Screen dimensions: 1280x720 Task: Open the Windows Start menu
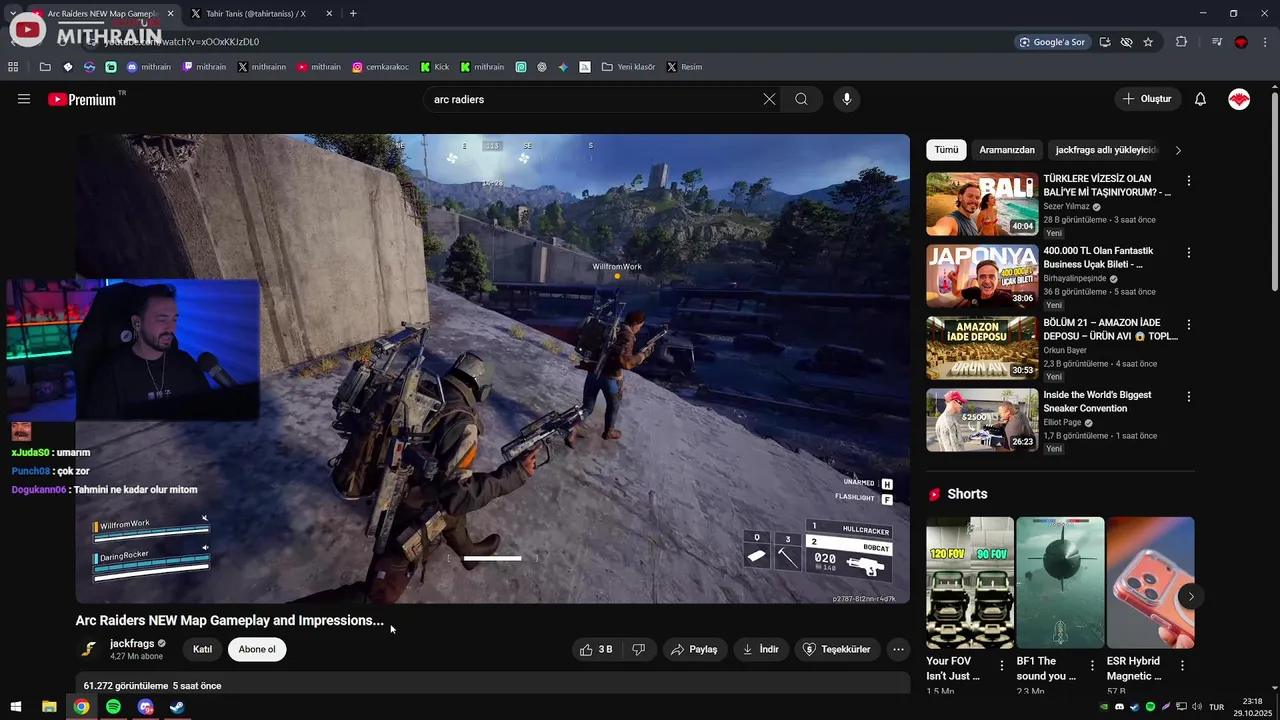pos(16,707)
